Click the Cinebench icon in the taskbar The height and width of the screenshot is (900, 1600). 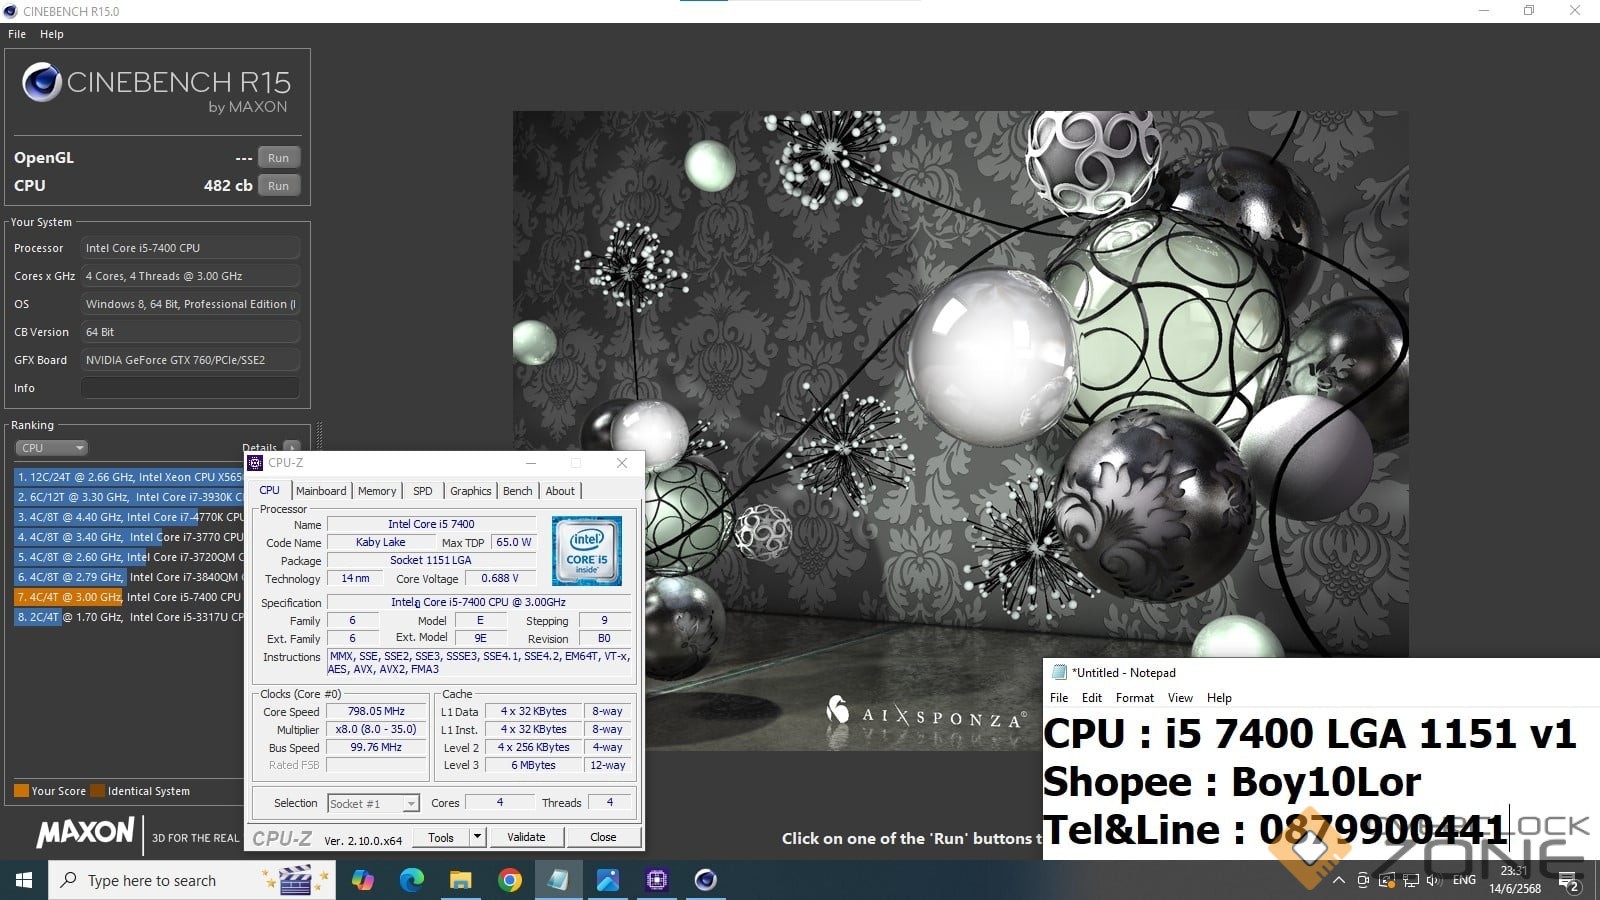click(x=705, y=880)
